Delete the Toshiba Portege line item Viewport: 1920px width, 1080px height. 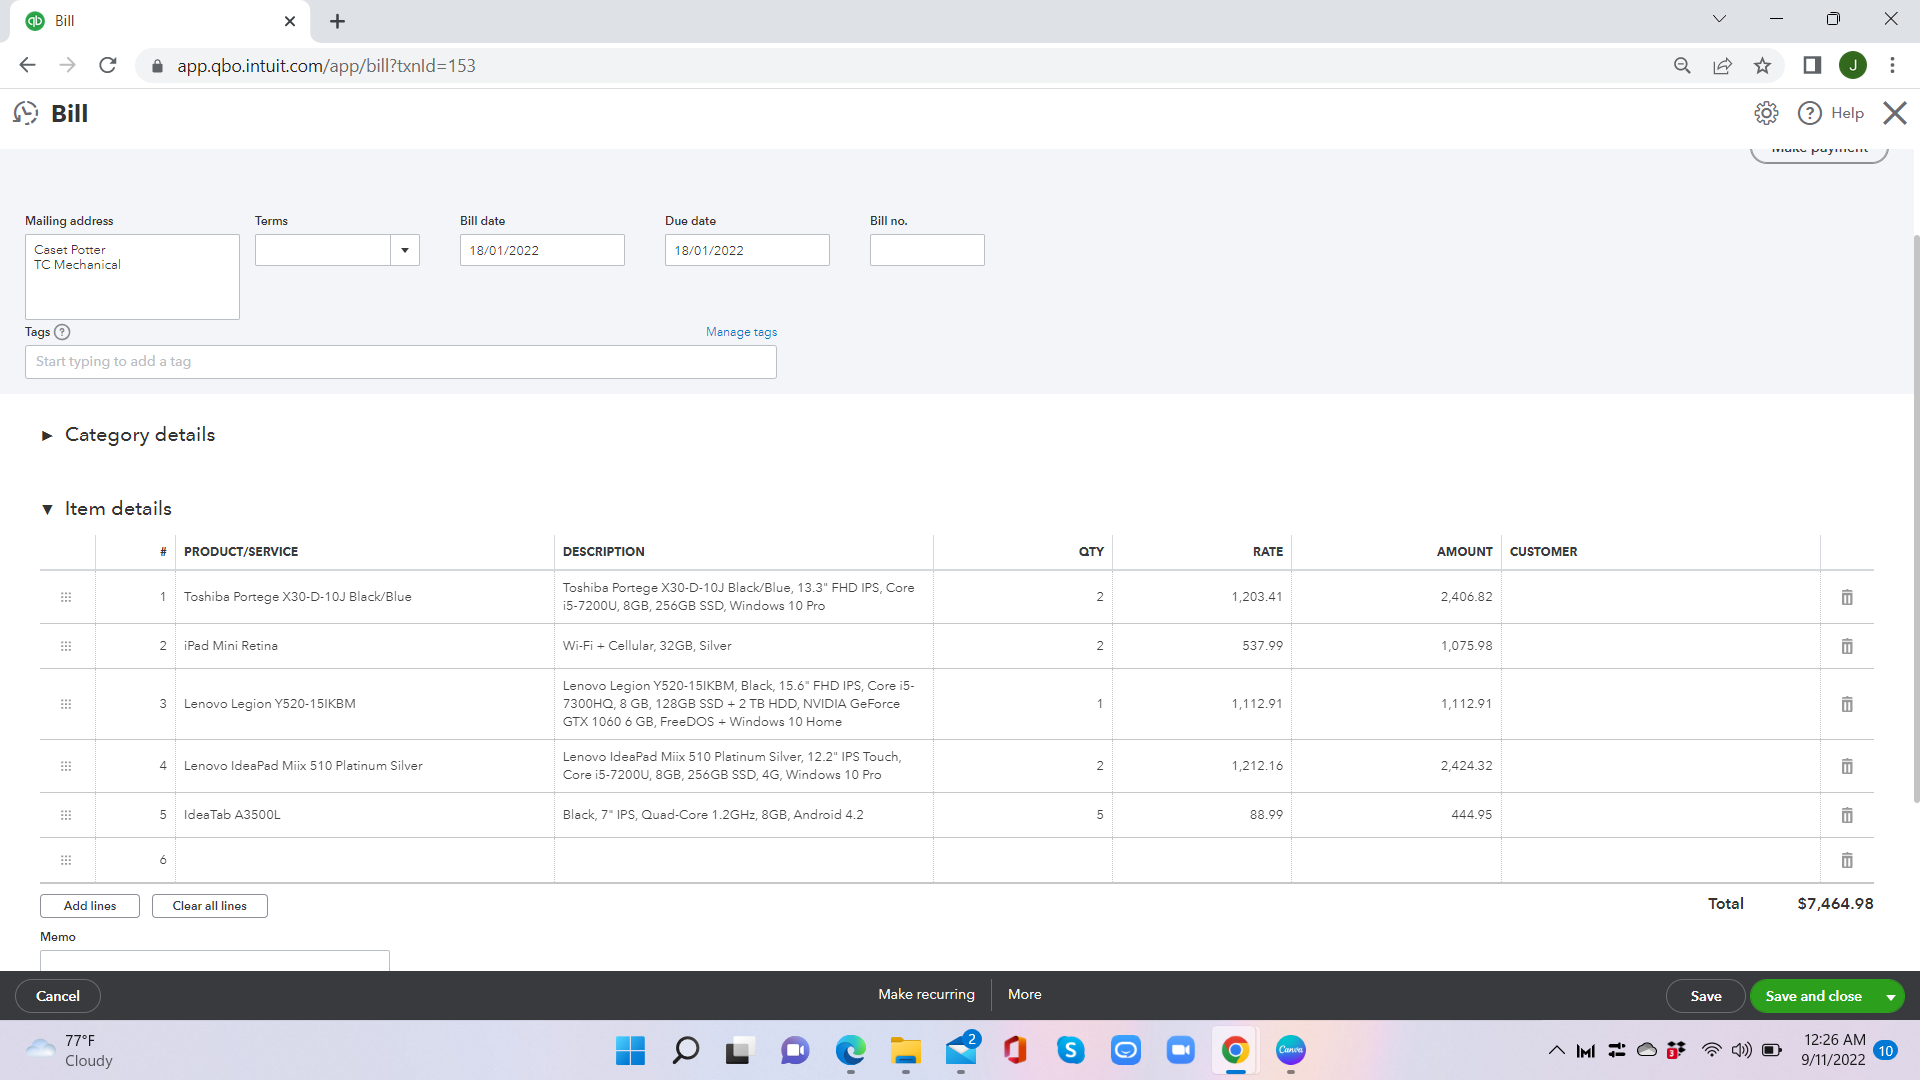(1847, 597)
